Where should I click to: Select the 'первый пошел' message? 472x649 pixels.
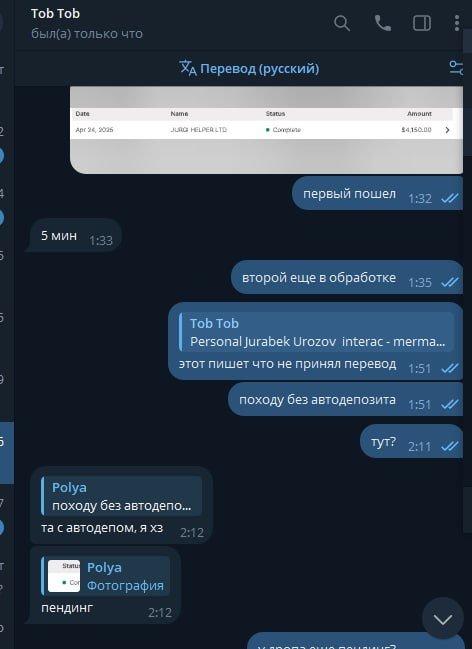click(377, 193)
